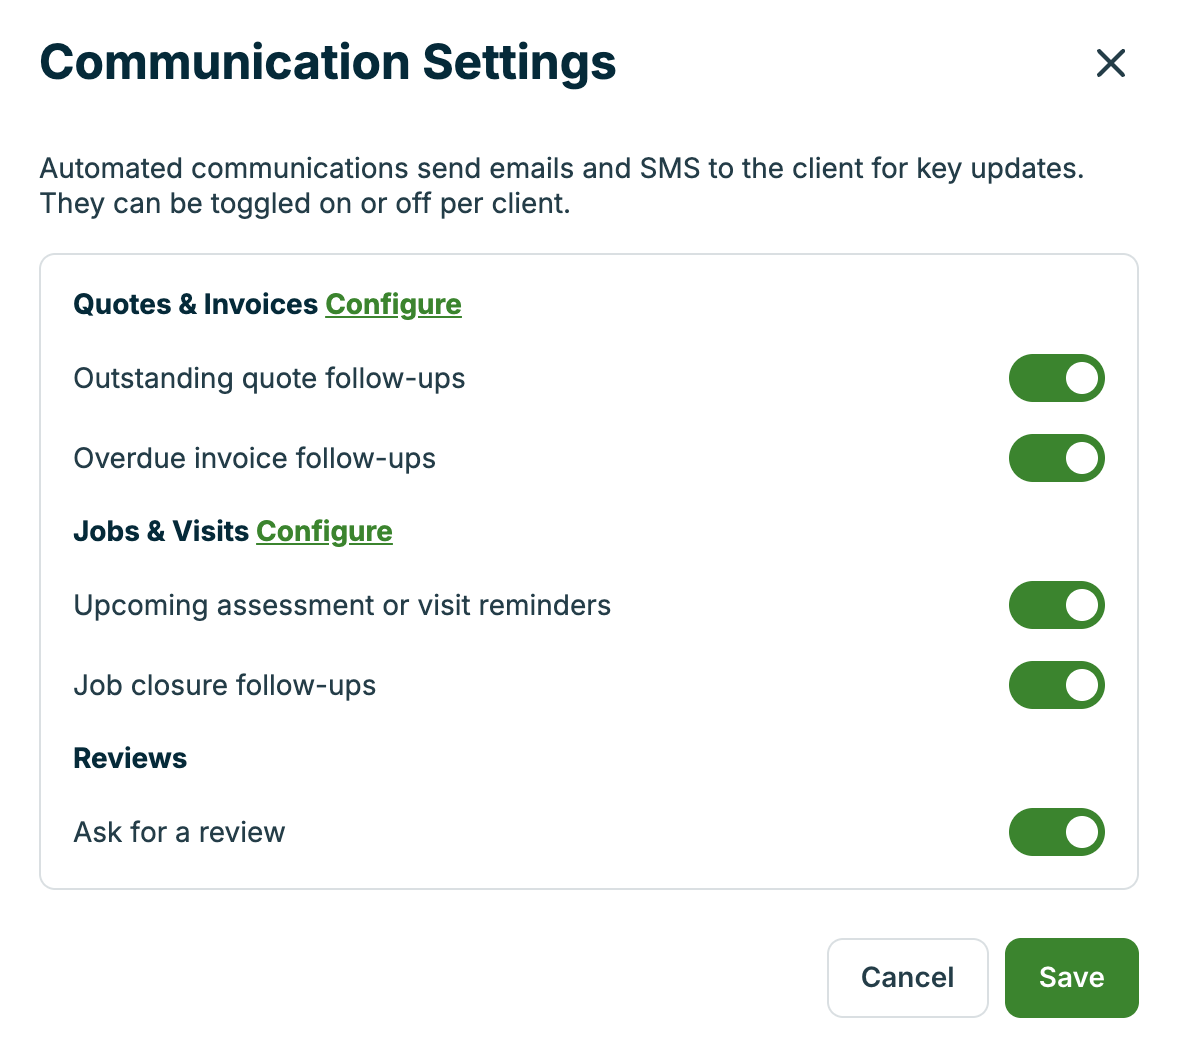The height and width of the screenshot is (1064, 1180).
Task: Turn off the Ask for a review toggle
Action: coord(1057,832)
